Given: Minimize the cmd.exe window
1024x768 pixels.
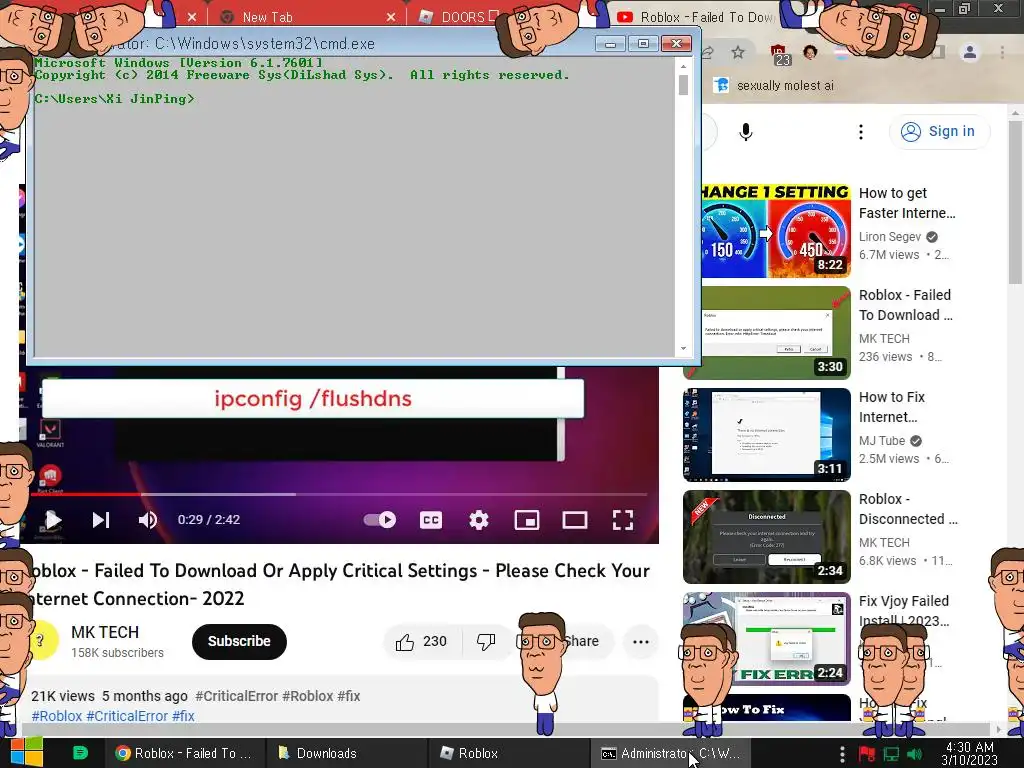Looking at the screenshot, I should (x=610, y=44).
